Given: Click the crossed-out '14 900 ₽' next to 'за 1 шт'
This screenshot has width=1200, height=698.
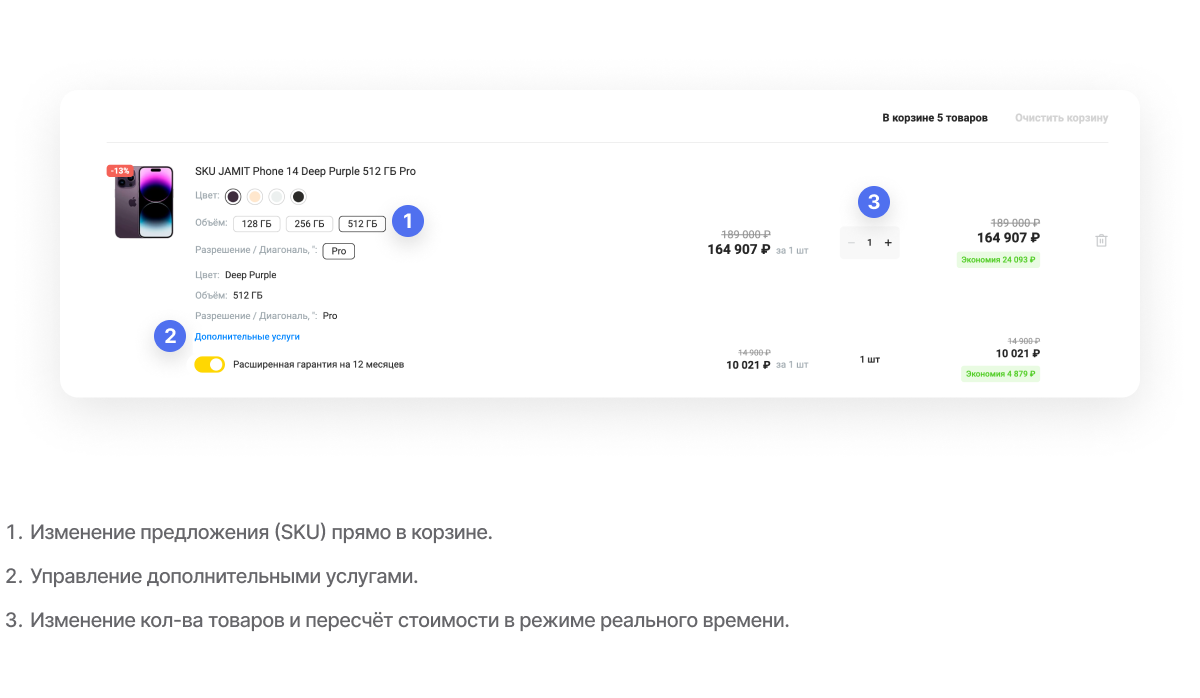Looking at the screenshot, I should pyautogui.click(x=754, y=352).
